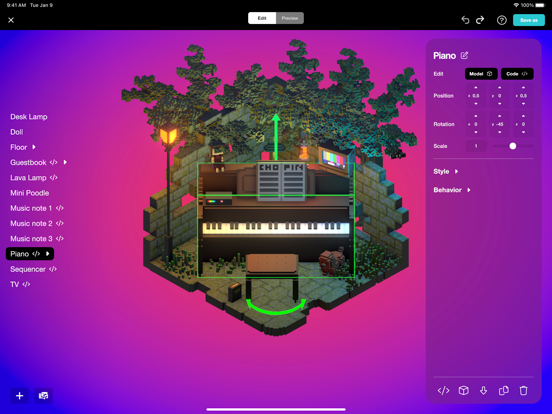
Task: Click the code icon beside Sequencer
Action: point(53,269)
